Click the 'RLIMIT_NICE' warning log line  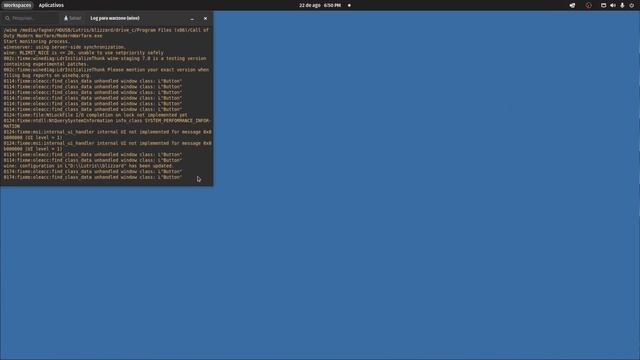(x=84, y=53)
